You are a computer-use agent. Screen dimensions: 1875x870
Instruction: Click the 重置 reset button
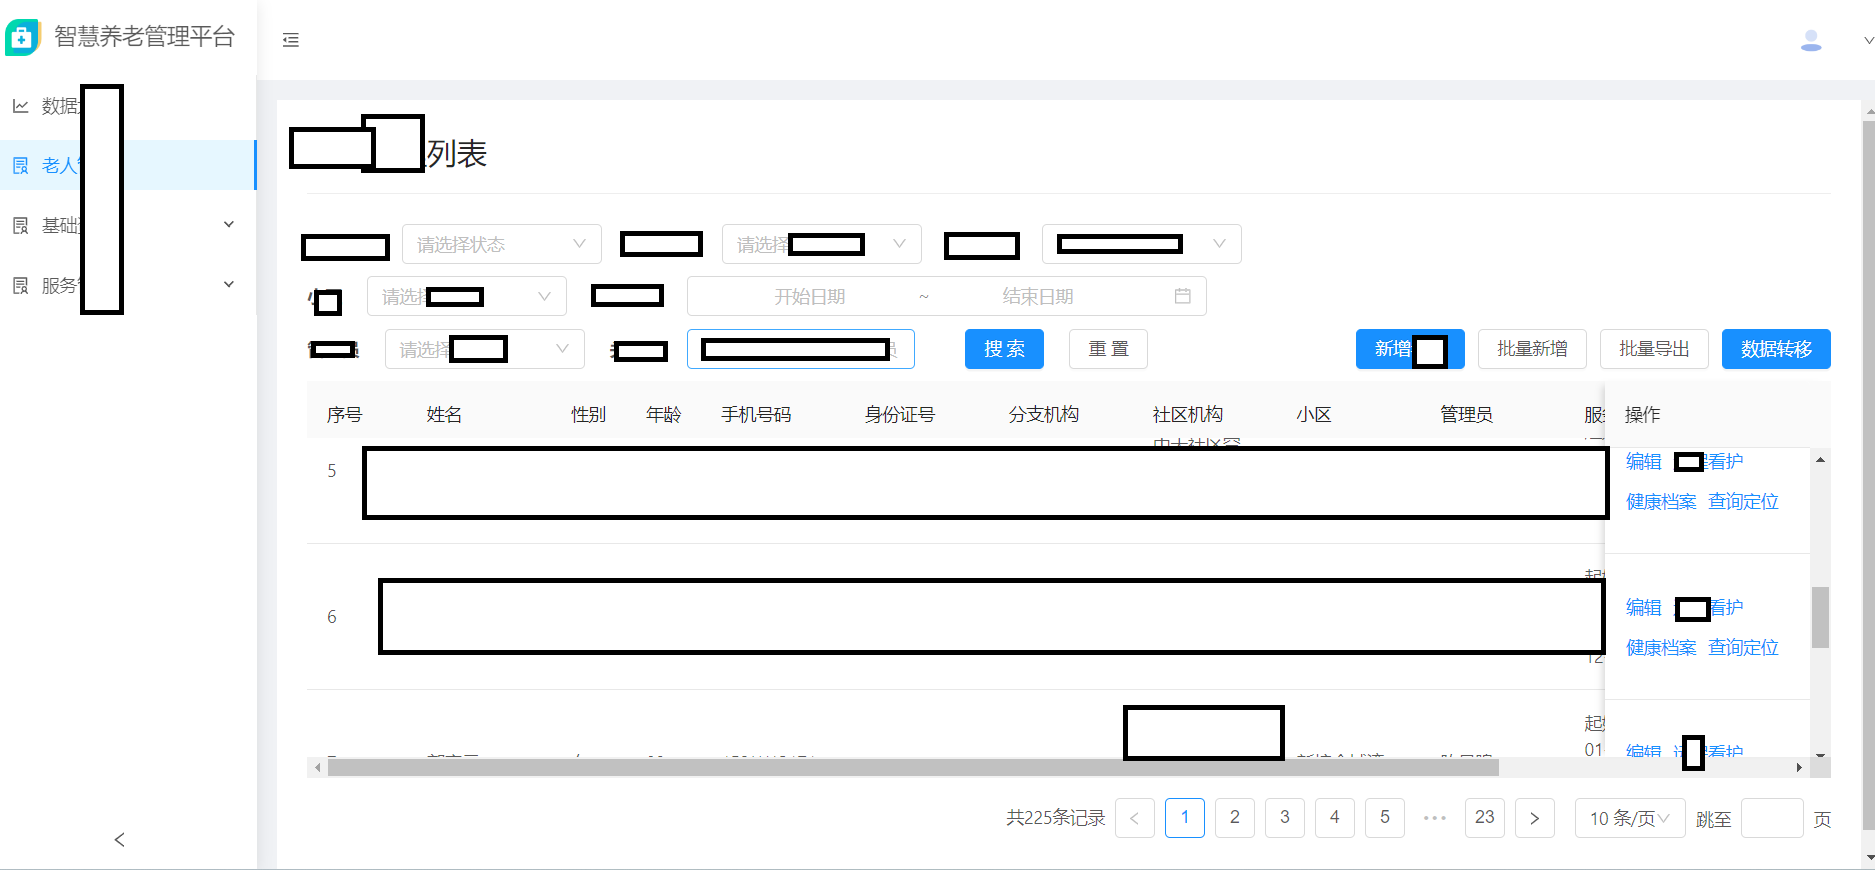coord(1108,349)
